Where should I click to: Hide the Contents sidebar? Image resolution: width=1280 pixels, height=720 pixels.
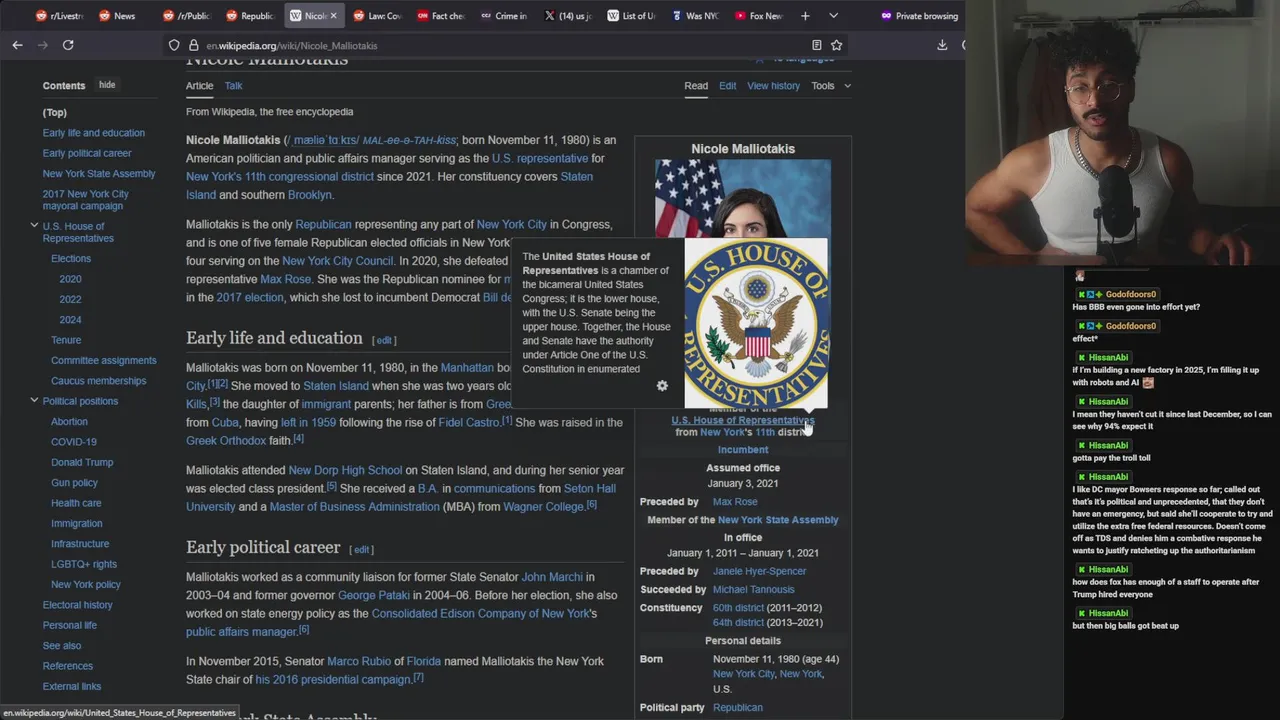(107, 85)
